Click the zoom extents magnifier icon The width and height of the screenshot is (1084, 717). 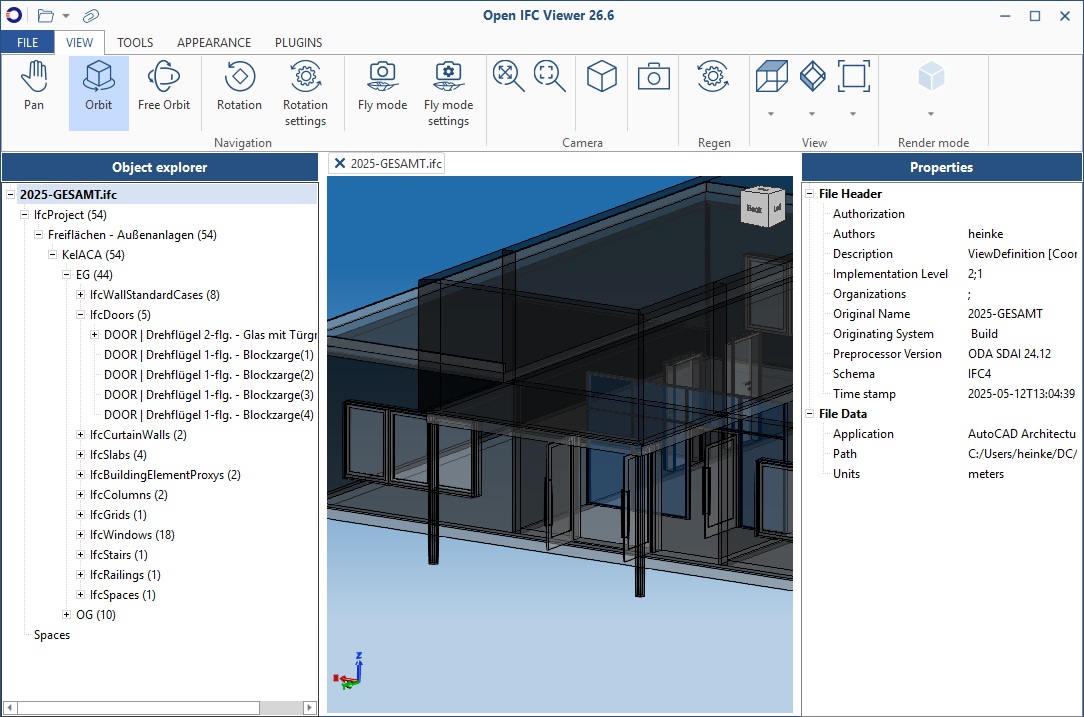click(x=508, y=76)
